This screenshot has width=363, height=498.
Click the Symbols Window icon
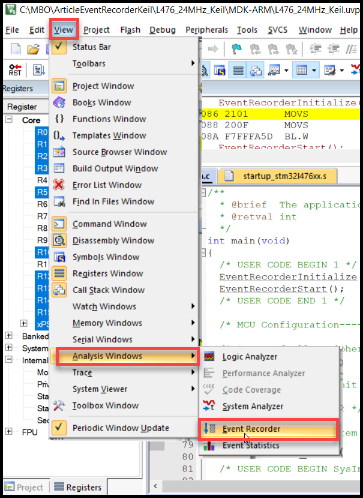pyautogui.click(x=59, y=257)
